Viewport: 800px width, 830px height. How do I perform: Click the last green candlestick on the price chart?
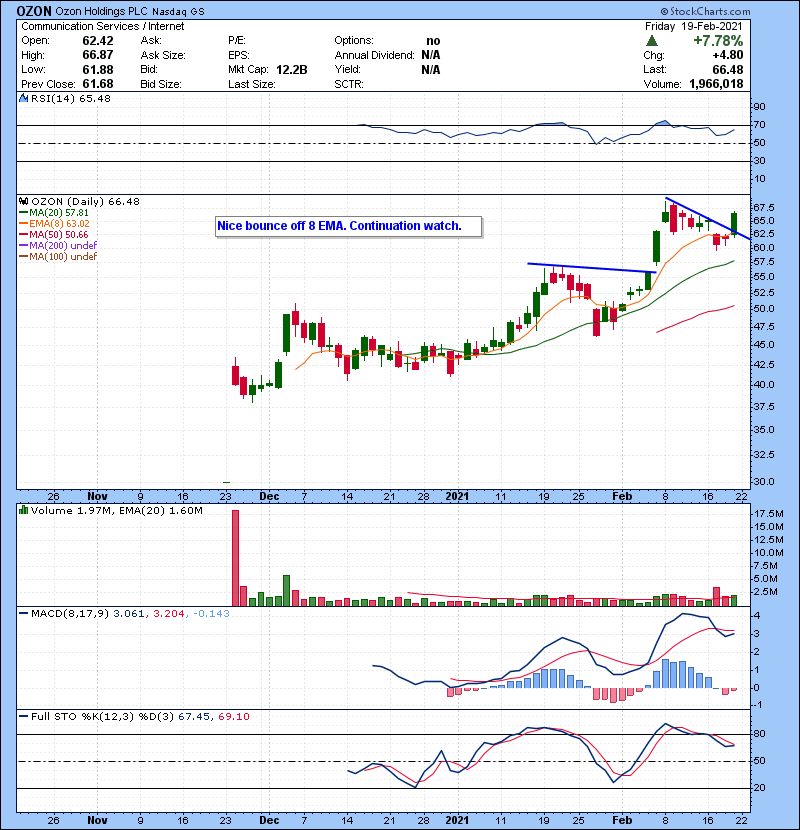[x=734, y=223]
